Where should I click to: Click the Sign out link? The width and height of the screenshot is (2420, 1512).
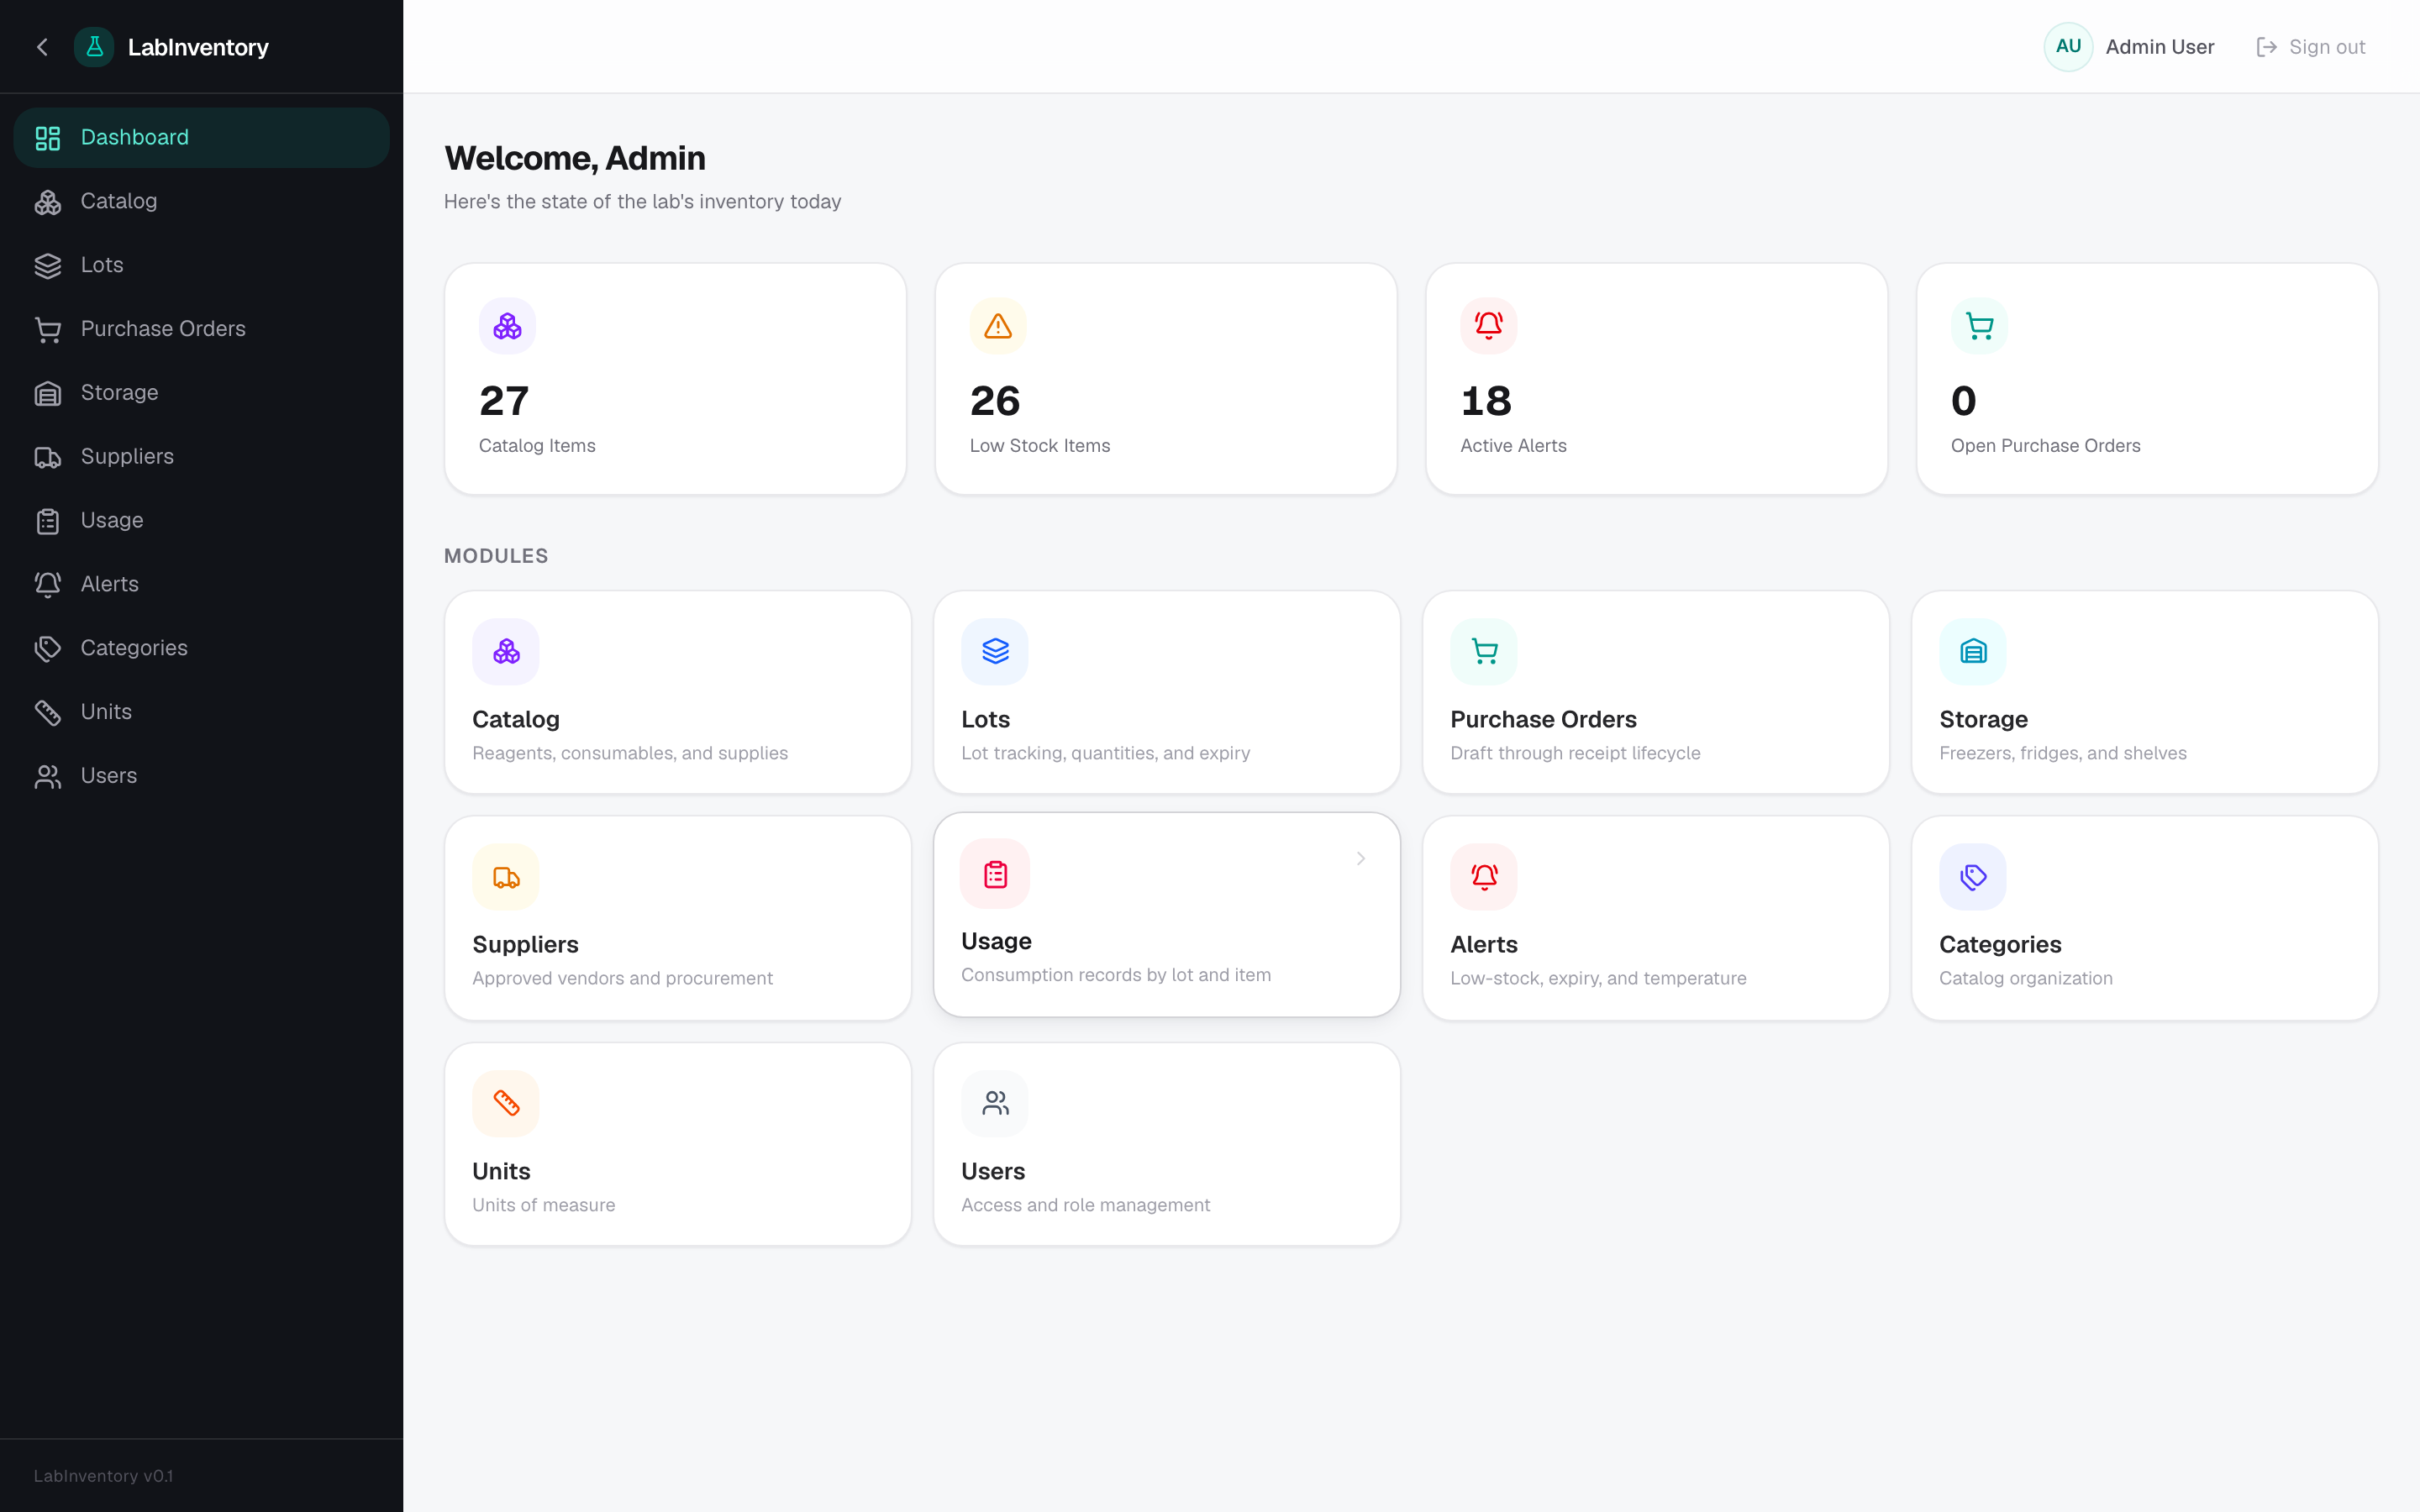click(2310, 47)
